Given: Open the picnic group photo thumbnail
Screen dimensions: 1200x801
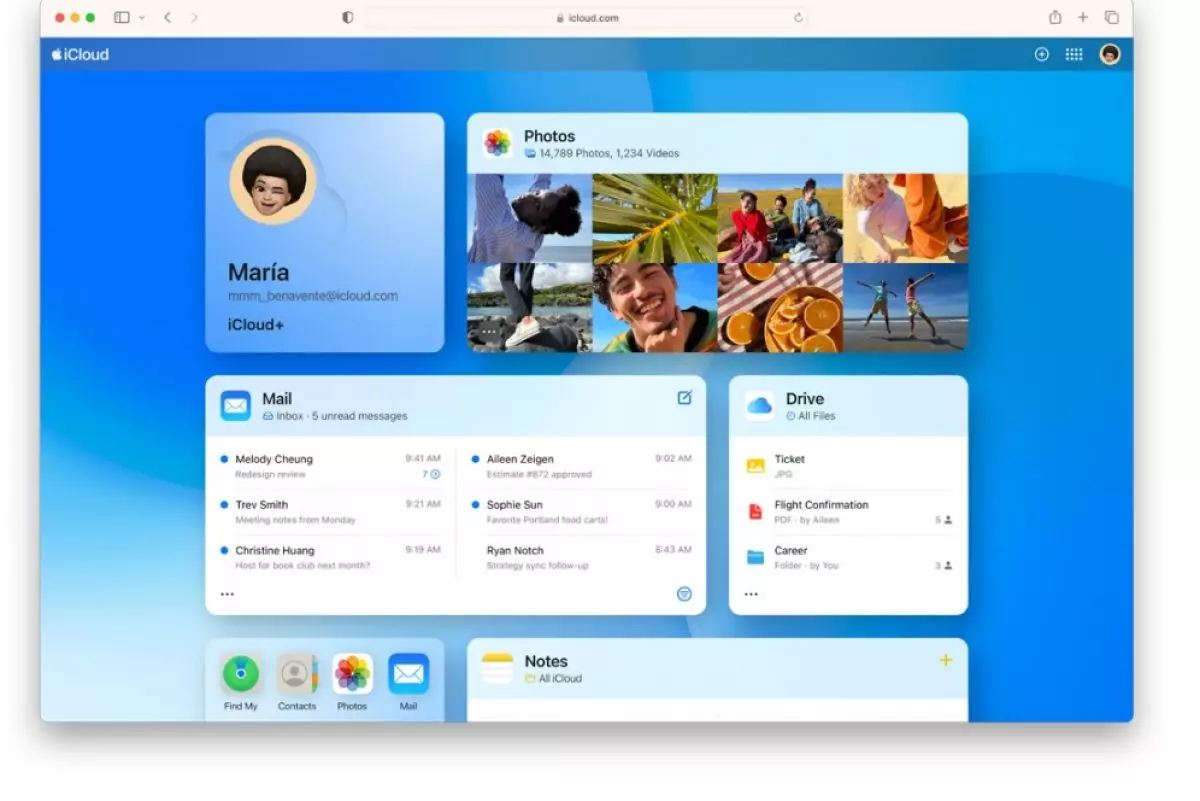Looking at the screenshot, I should pyautogui.click(x=780, y=218).
